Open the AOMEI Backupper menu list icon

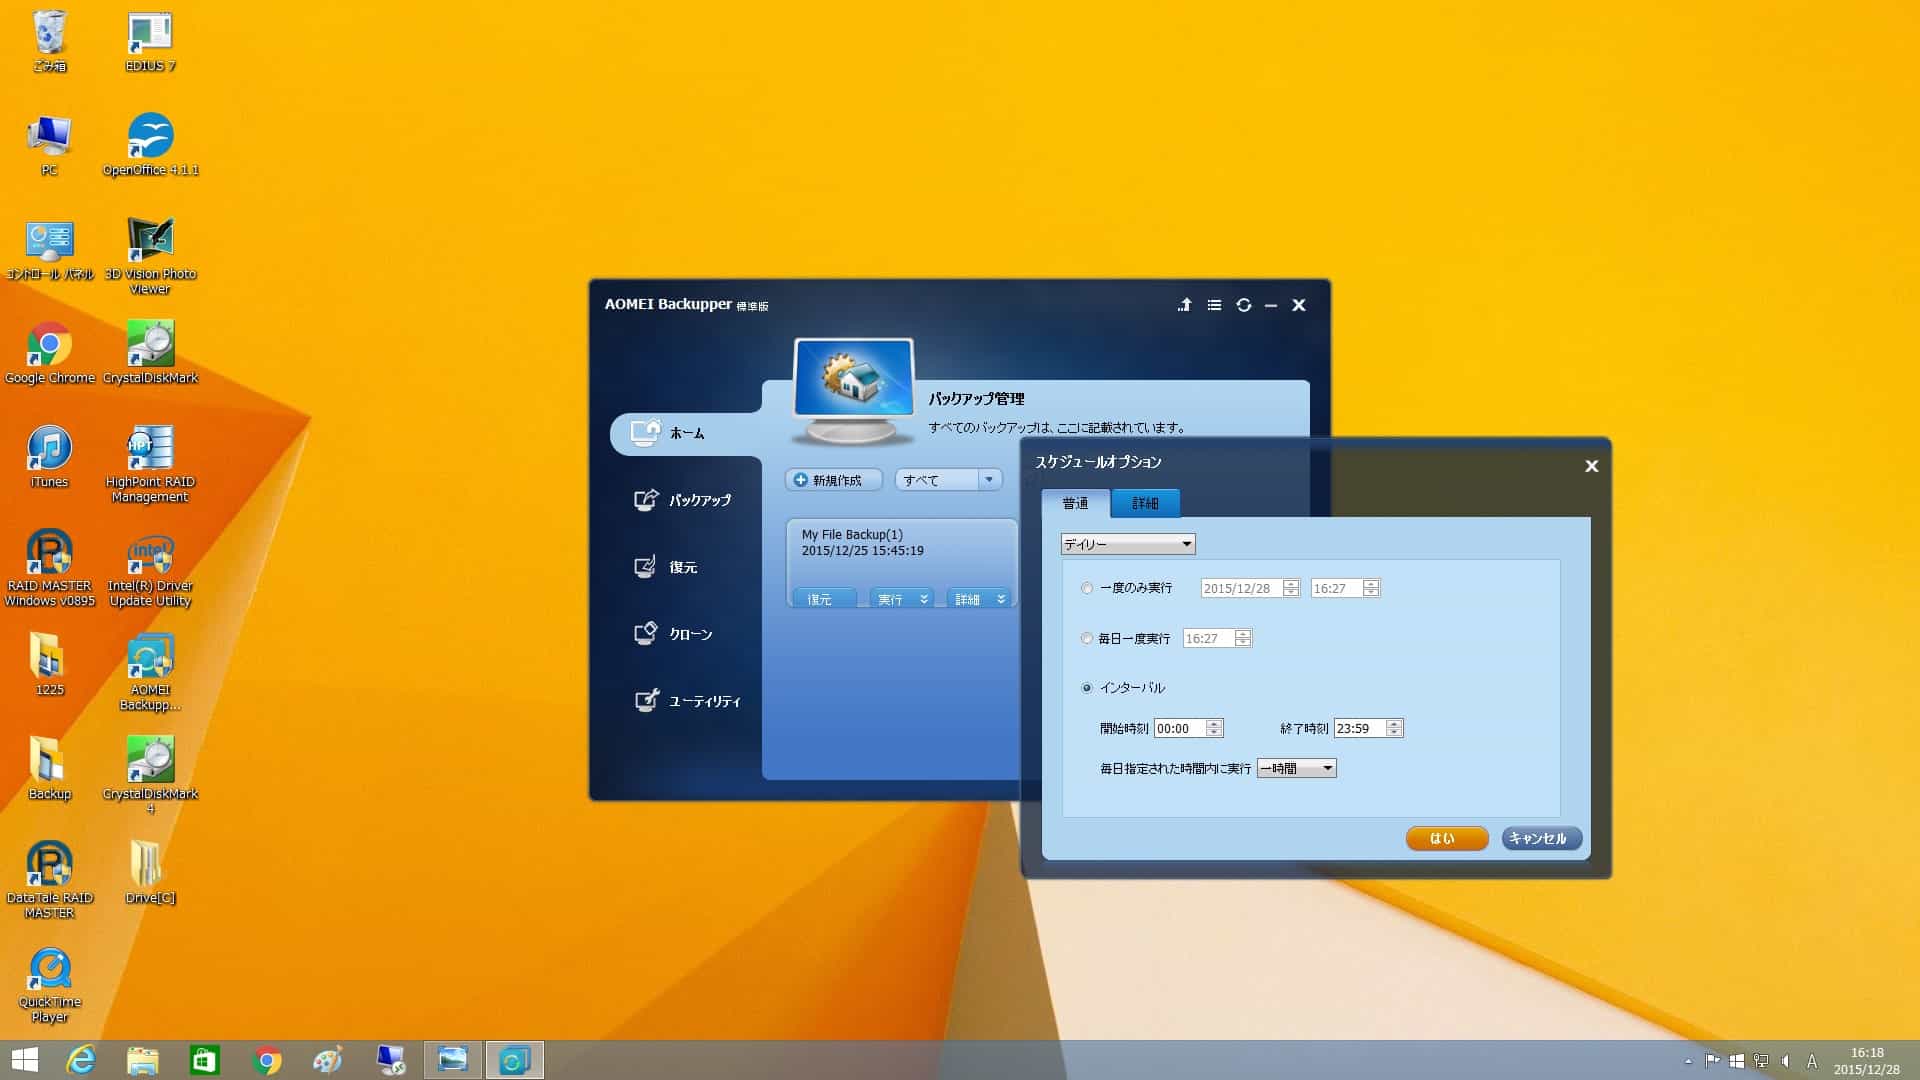[1214, 305]
